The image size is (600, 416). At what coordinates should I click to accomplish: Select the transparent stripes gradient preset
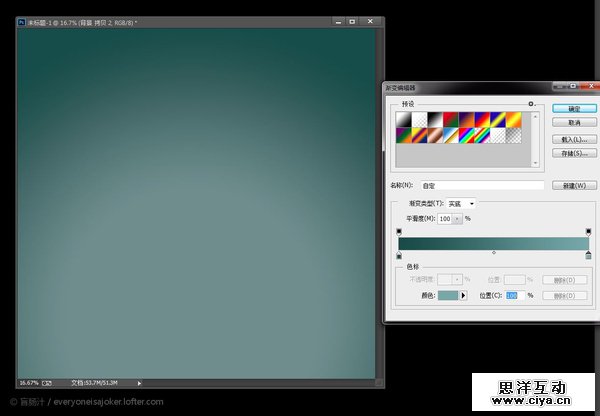pos(497,135)
